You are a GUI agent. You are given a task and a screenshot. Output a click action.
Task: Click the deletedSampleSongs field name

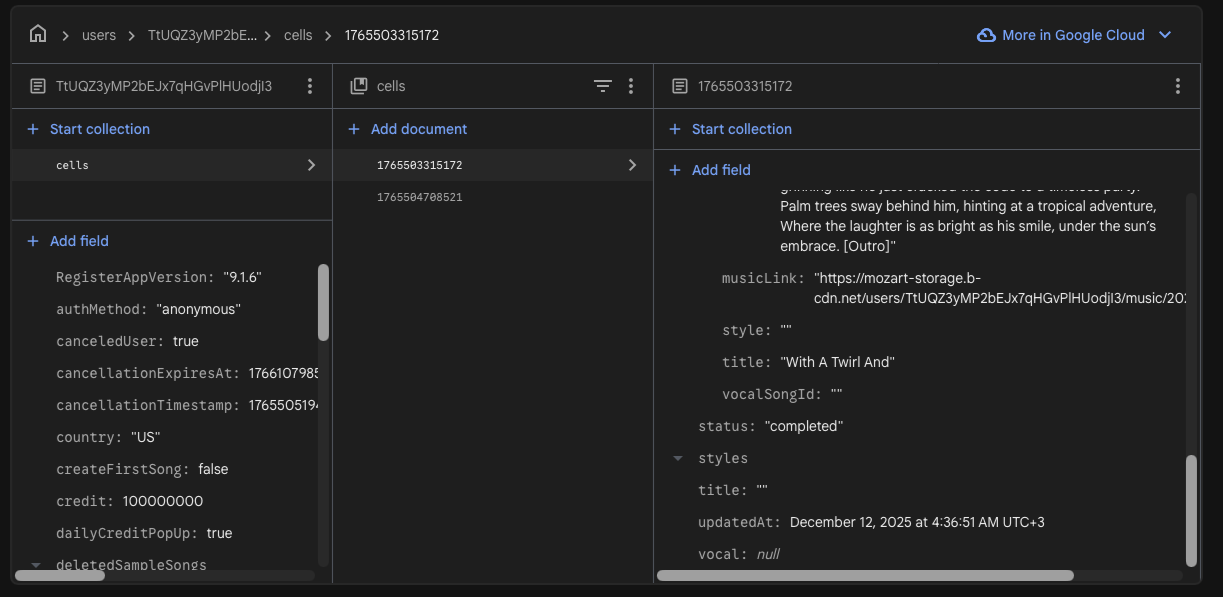(x=131, y=565)
